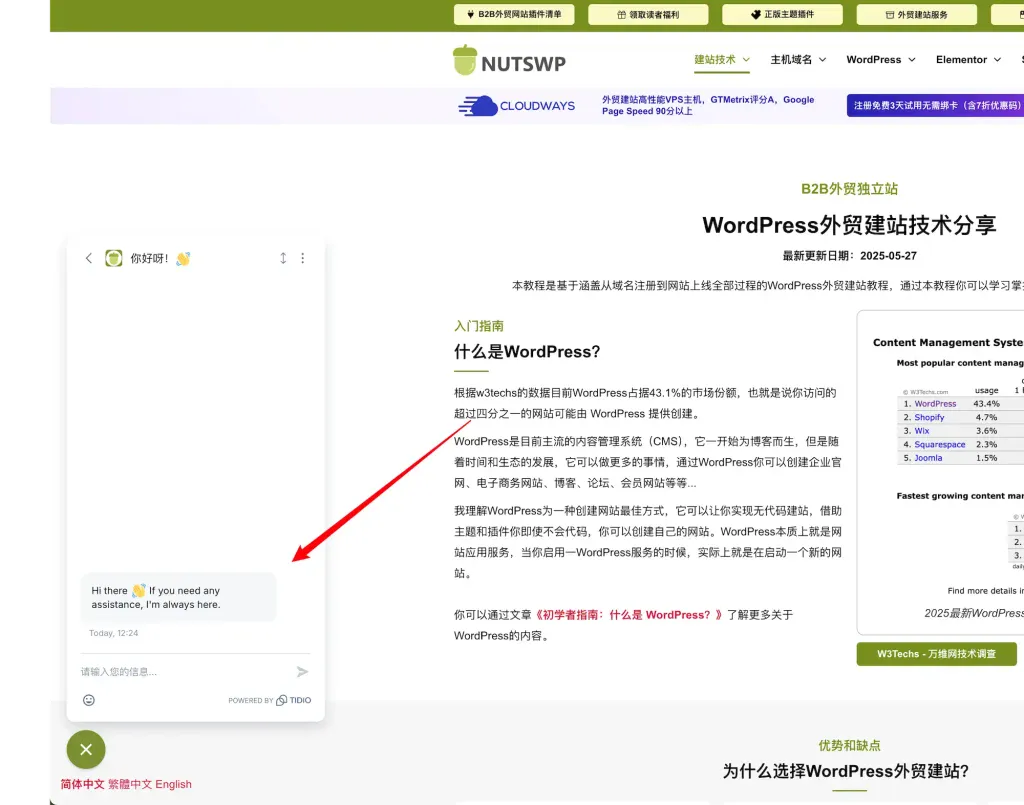This screenshot has width=1024, height=805.
Task: Expand Elementor nav menu
Action: 968,59
